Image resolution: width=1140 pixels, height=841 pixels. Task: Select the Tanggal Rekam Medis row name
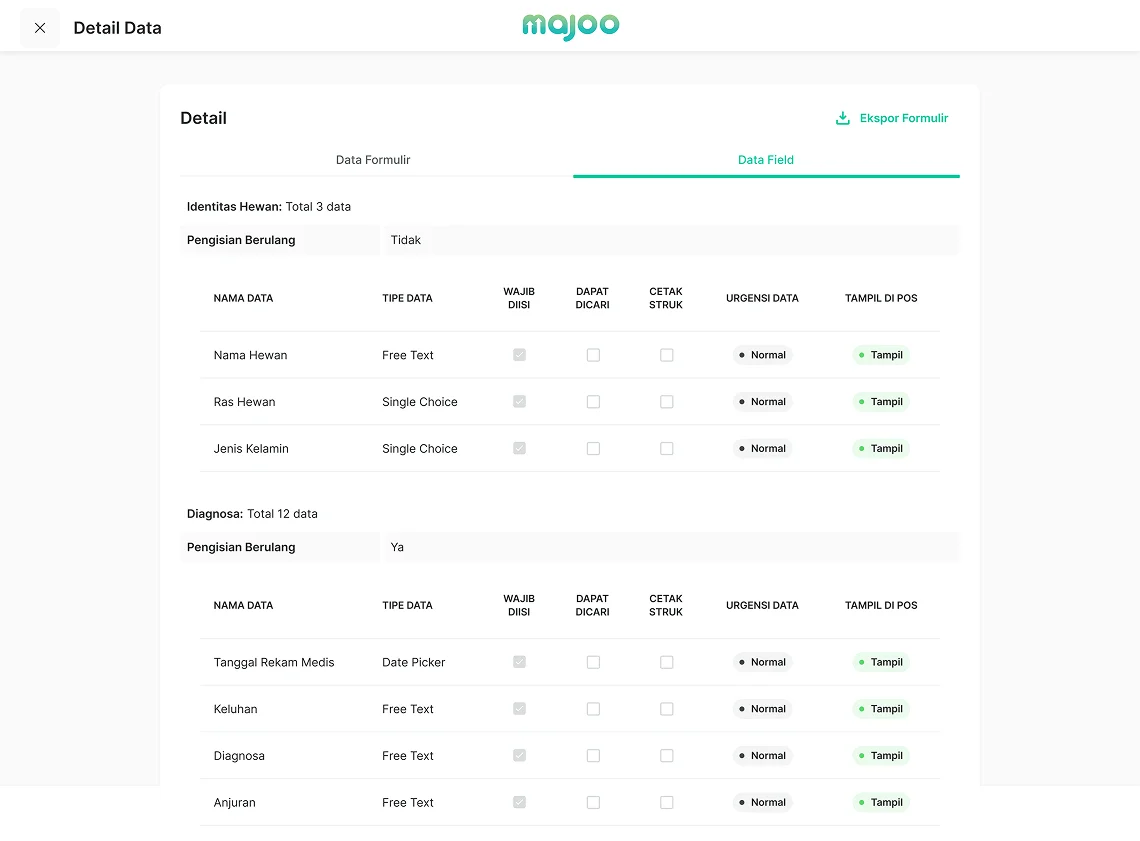coord(274,662)
